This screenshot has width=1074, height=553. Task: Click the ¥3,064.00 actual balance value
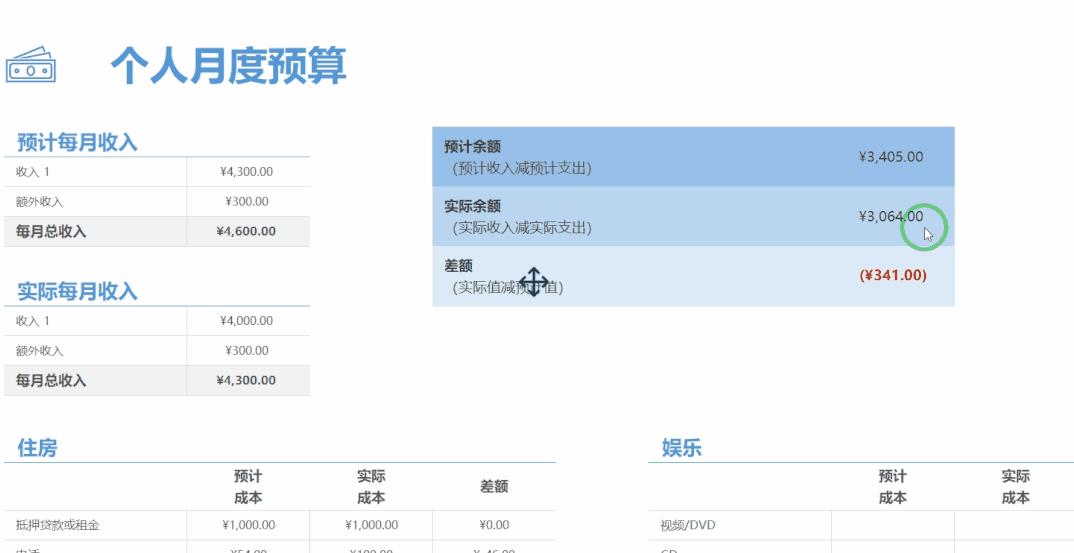coord(890,216)
